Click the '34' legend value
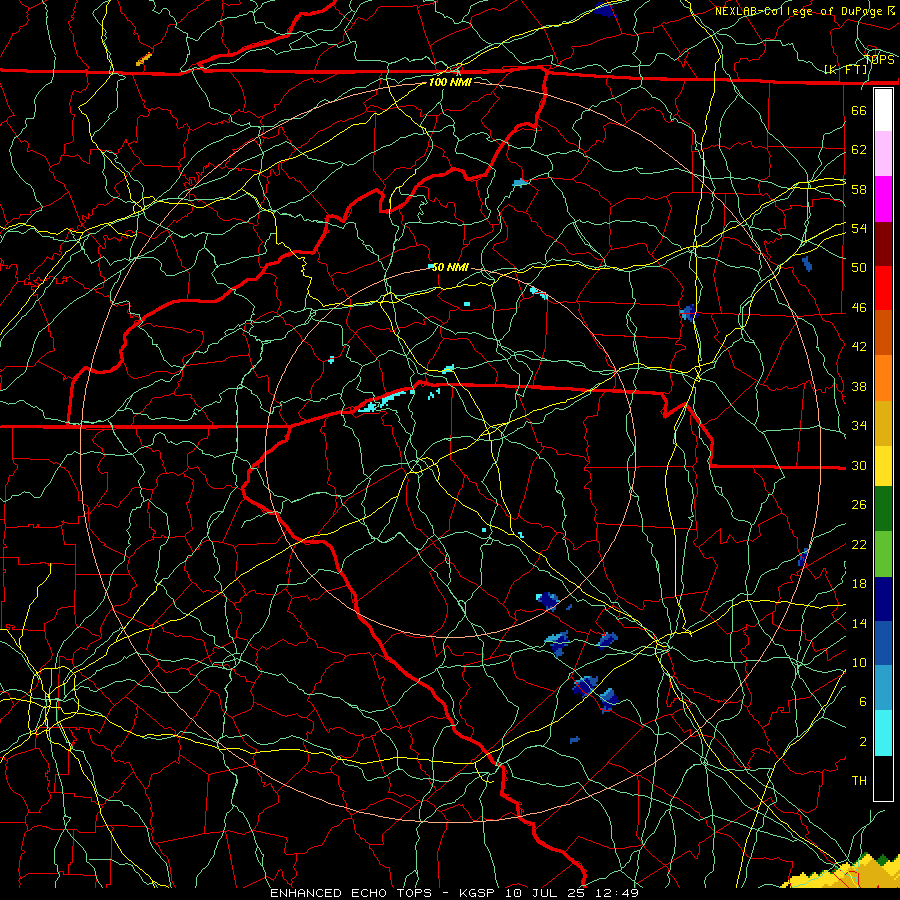This screenshot has width=900, height=900. (x=859, y=425)
